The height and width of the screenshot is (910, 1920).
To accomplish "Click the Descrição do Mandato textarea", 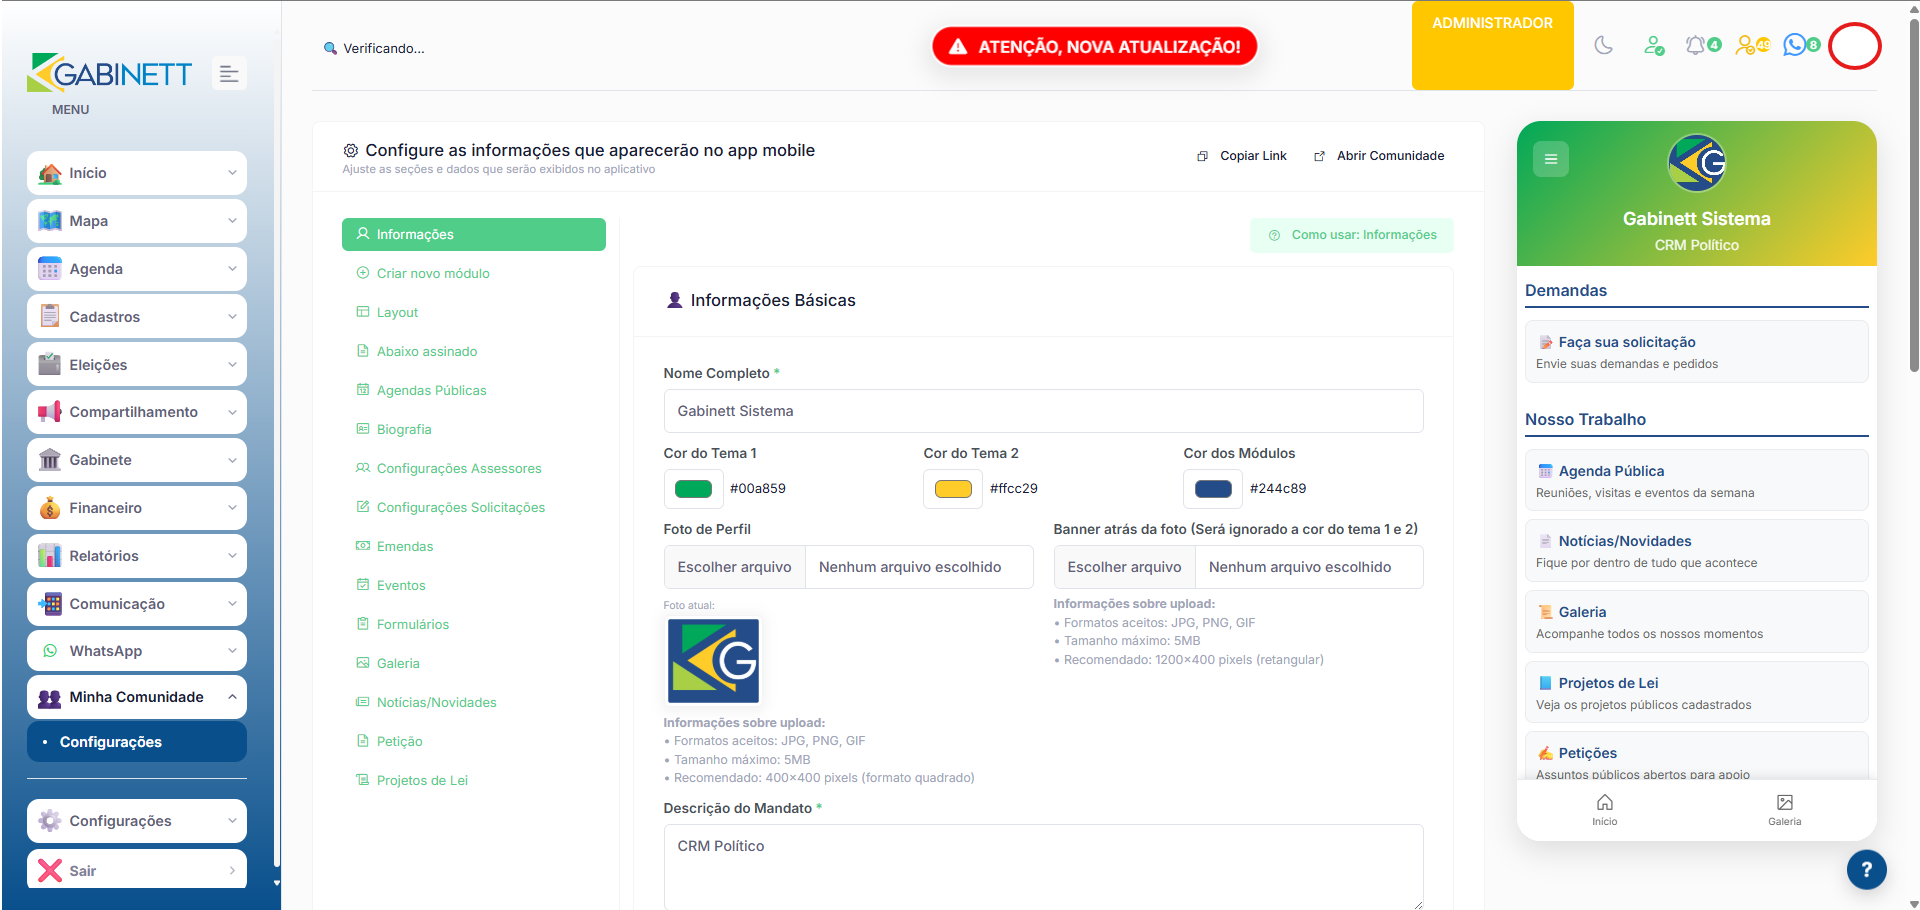I will [x=1043, y=866].
